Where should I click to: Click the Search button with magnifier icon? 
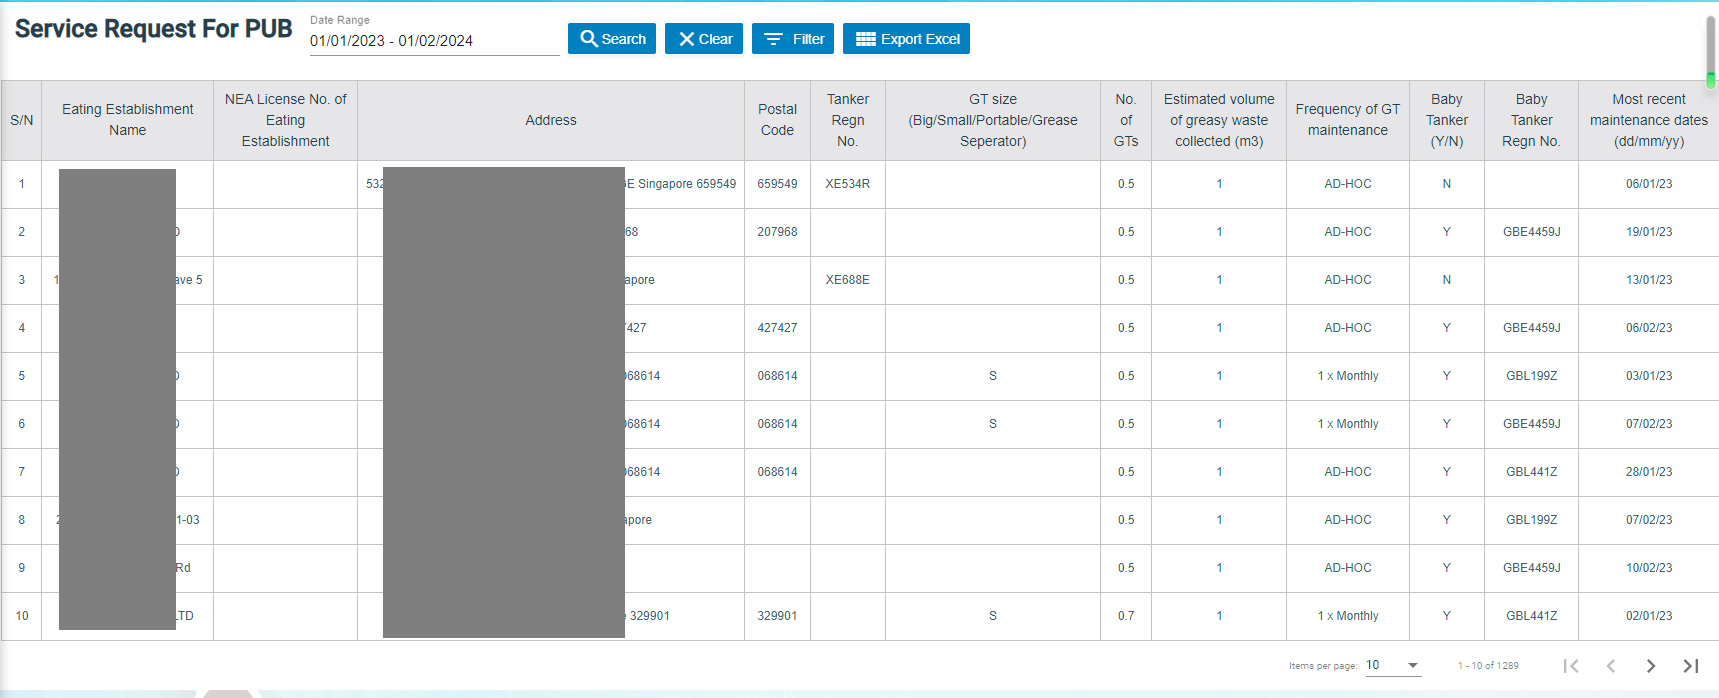coord(612,39)
